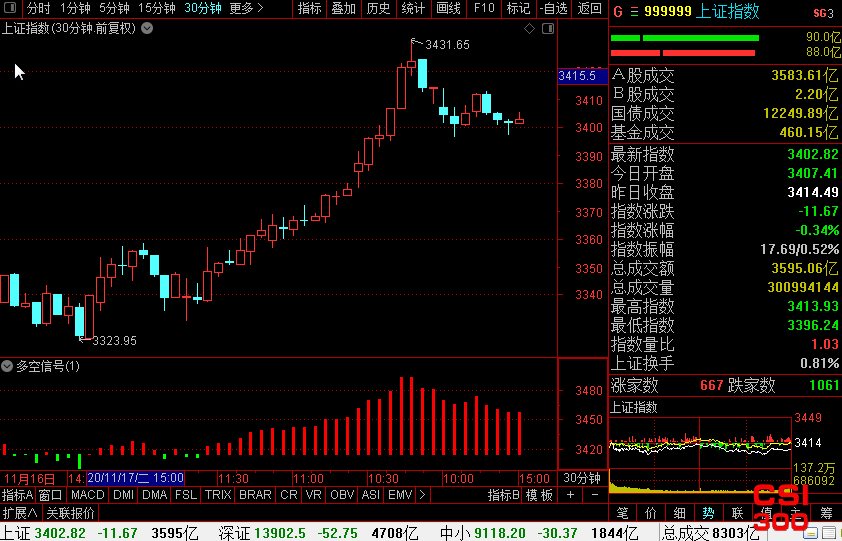The width and height of the screenshot is (842, 541).
Task: Click the 20/11/17/二 15:00 date marker
Action: (135, 478)
